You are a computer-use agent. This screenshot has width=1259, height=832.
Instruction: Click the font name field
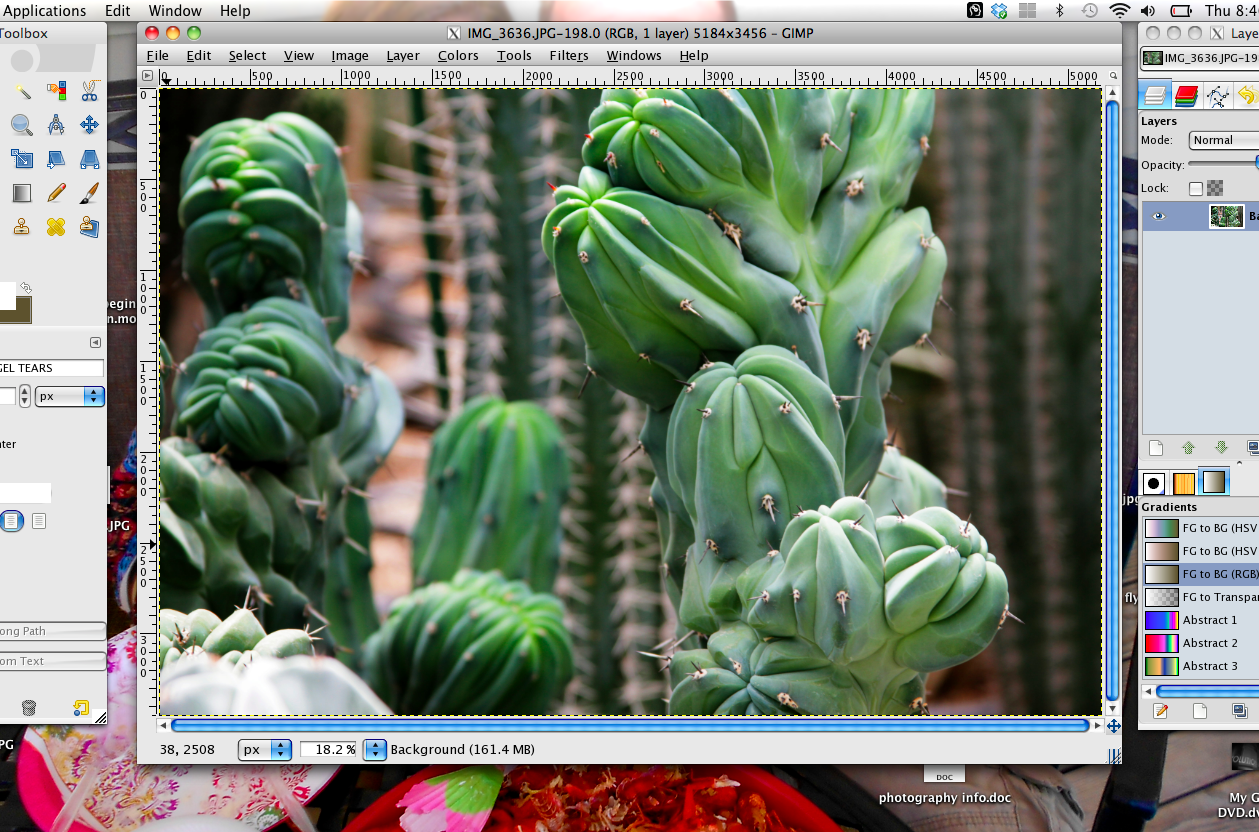tap(52, 368)
